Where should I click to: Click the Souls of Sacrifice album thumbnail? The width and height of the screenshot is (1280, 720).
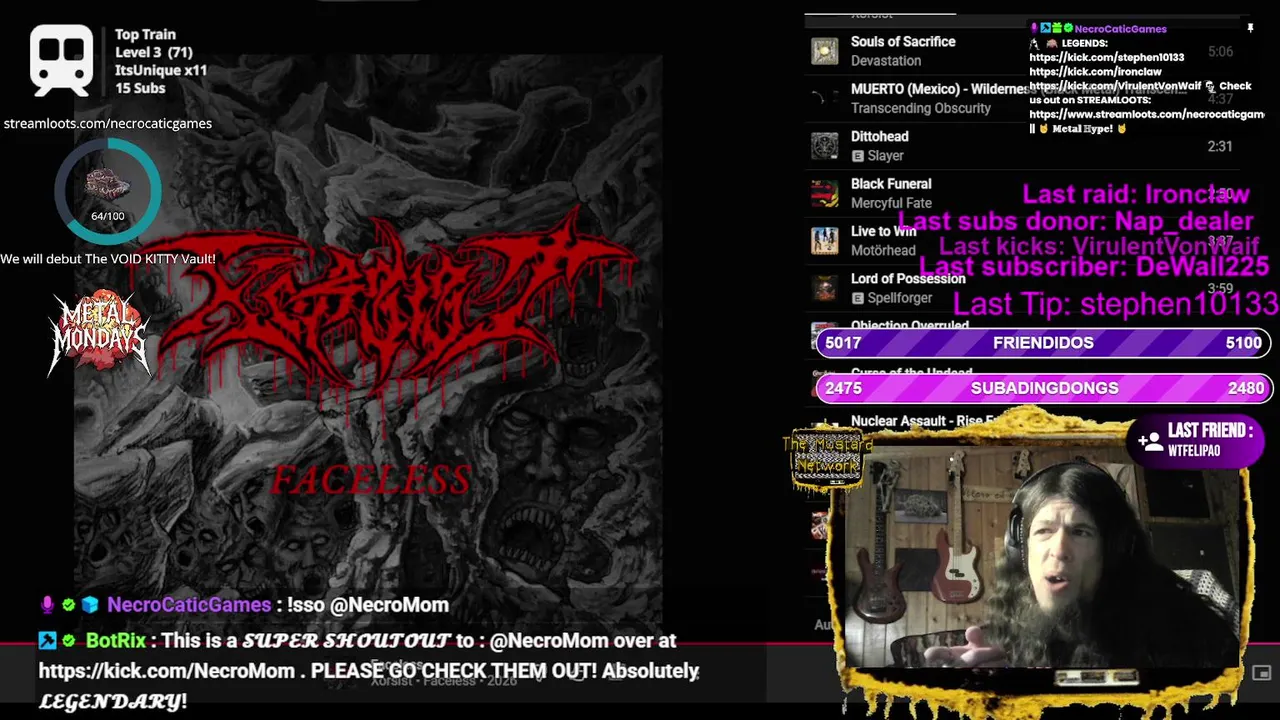tap(825, 51)
